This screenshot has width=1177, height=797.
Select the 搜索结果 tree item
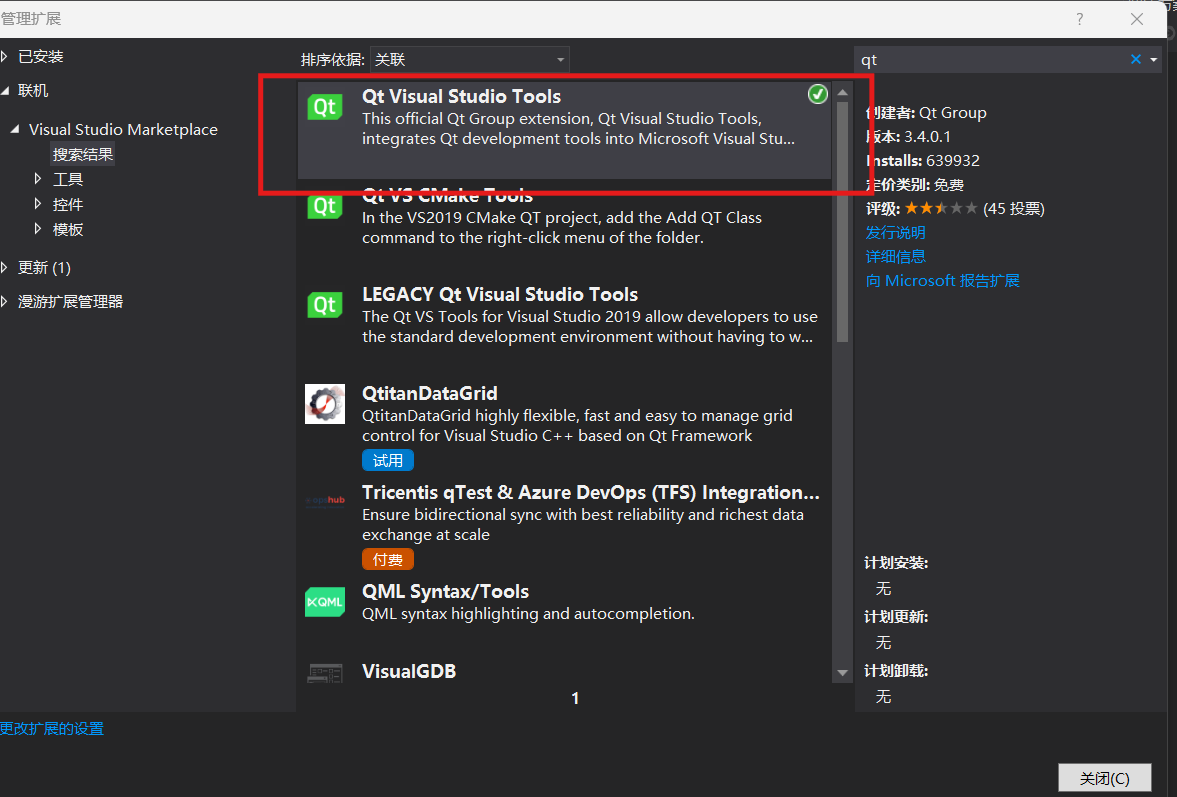(x=82, y=153)
